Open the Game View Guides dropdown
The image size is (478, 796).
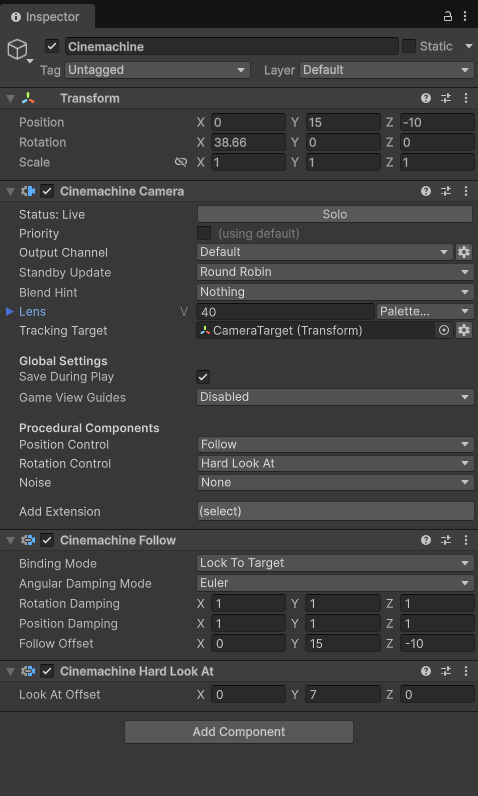point(335,397)
